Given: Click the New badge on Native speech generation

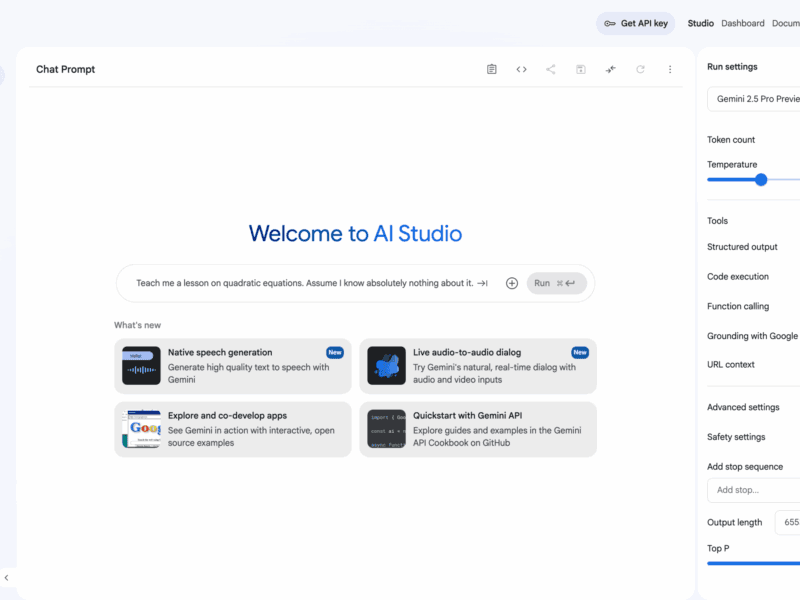Looking at the screenshot, I should tap(335, 353).
